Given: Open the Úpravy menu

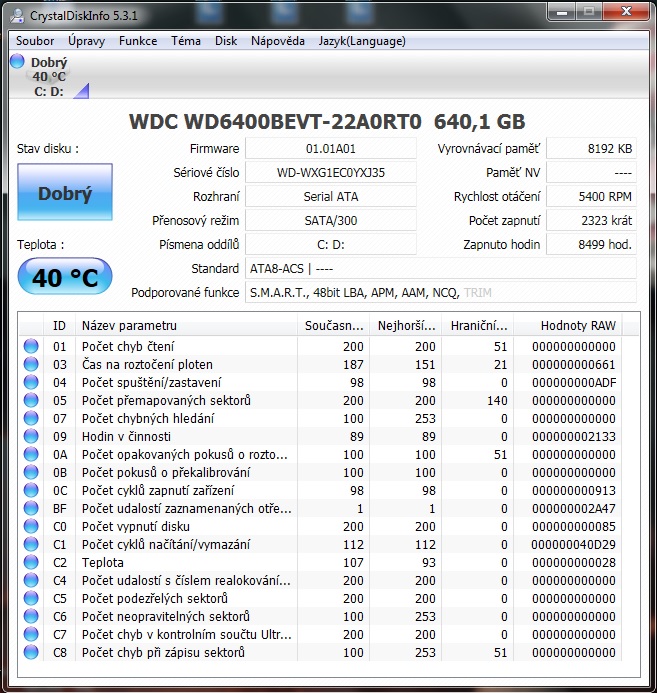Looking at the screenshot, I should (86, 41).
